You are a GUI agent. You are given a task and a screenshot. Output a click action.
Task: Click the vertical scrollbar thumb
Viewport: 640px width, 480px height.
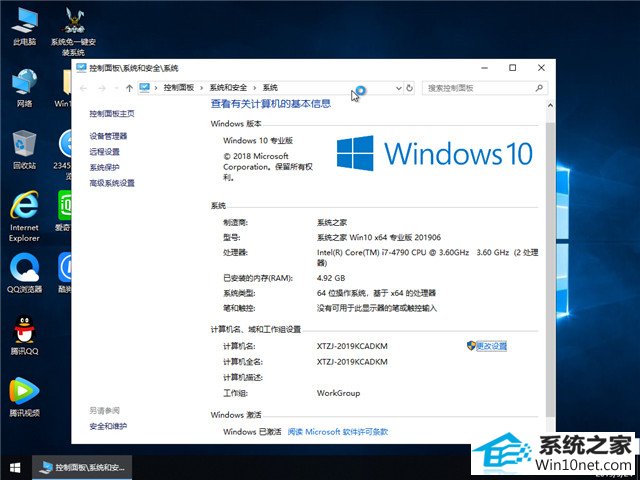[x=550, y=269]
